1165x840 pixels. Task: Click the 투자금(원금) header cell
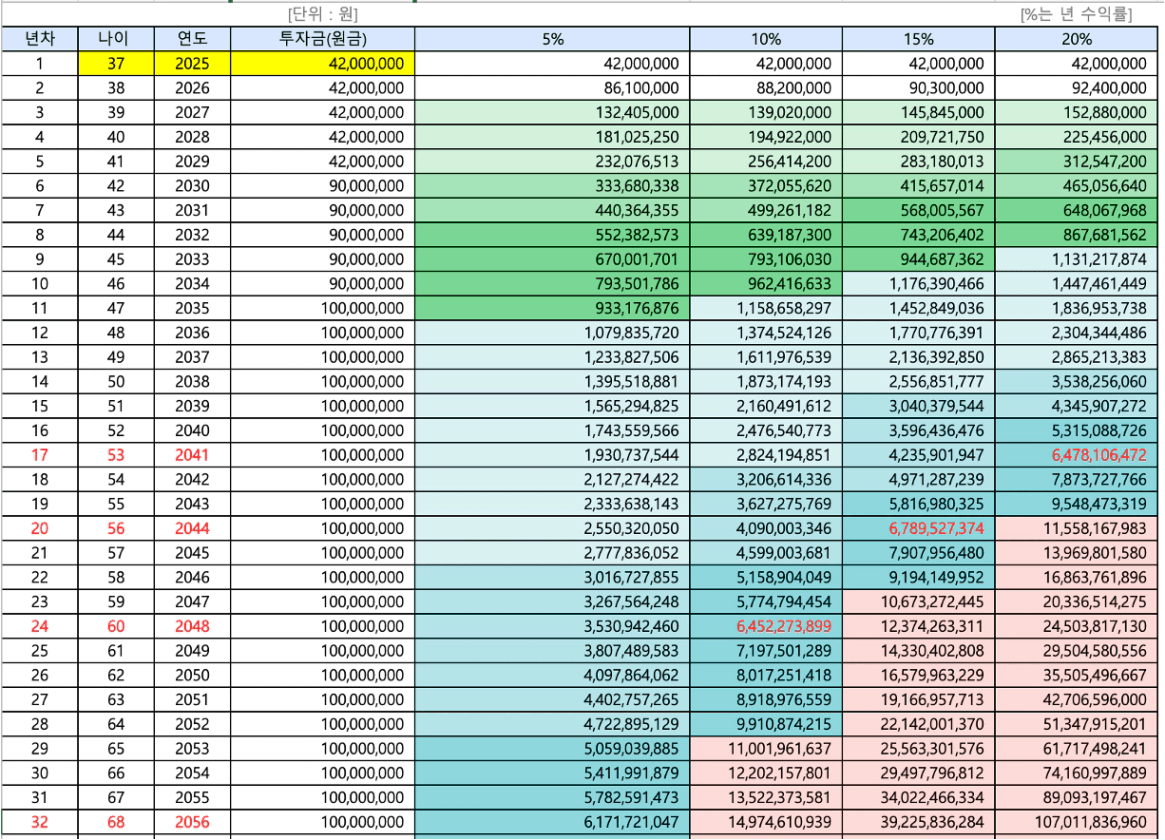[x=322, y=39]
